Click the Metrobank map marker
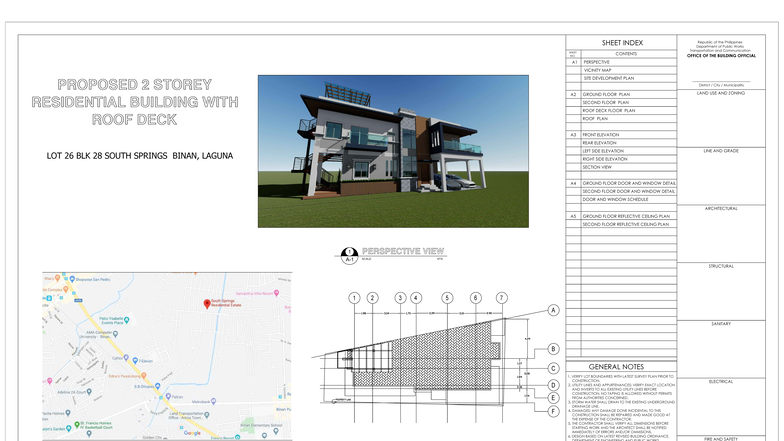The width and height of the screenshot is (784, 441). (214, 401)
